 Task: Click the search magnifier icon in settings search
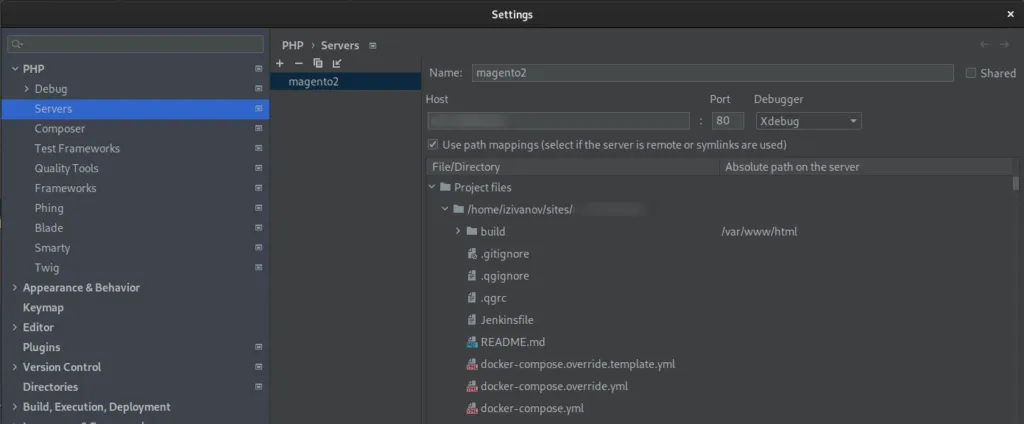[17, 44]
